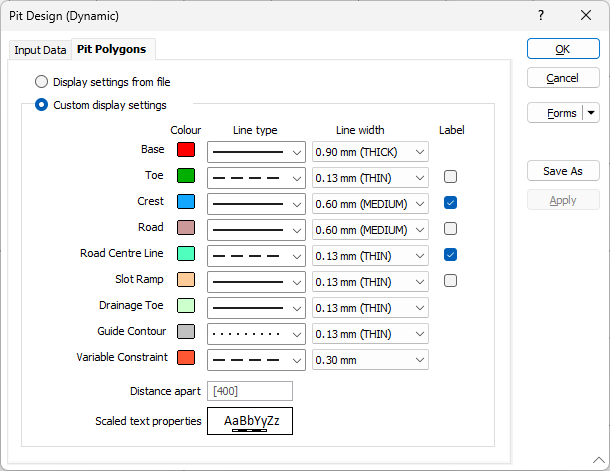The height and width of the screenshot is (471, 610).
Task: Select the Pit Polygons tab
Action: (x=110, y=49)
